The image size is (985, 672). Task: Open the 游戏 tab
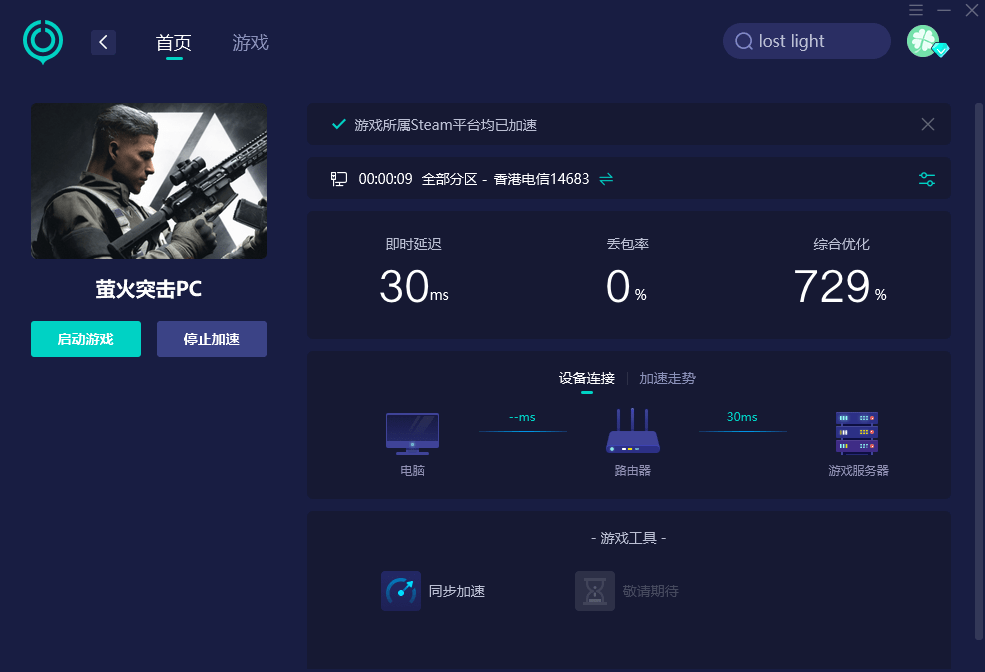pos(250,43)
